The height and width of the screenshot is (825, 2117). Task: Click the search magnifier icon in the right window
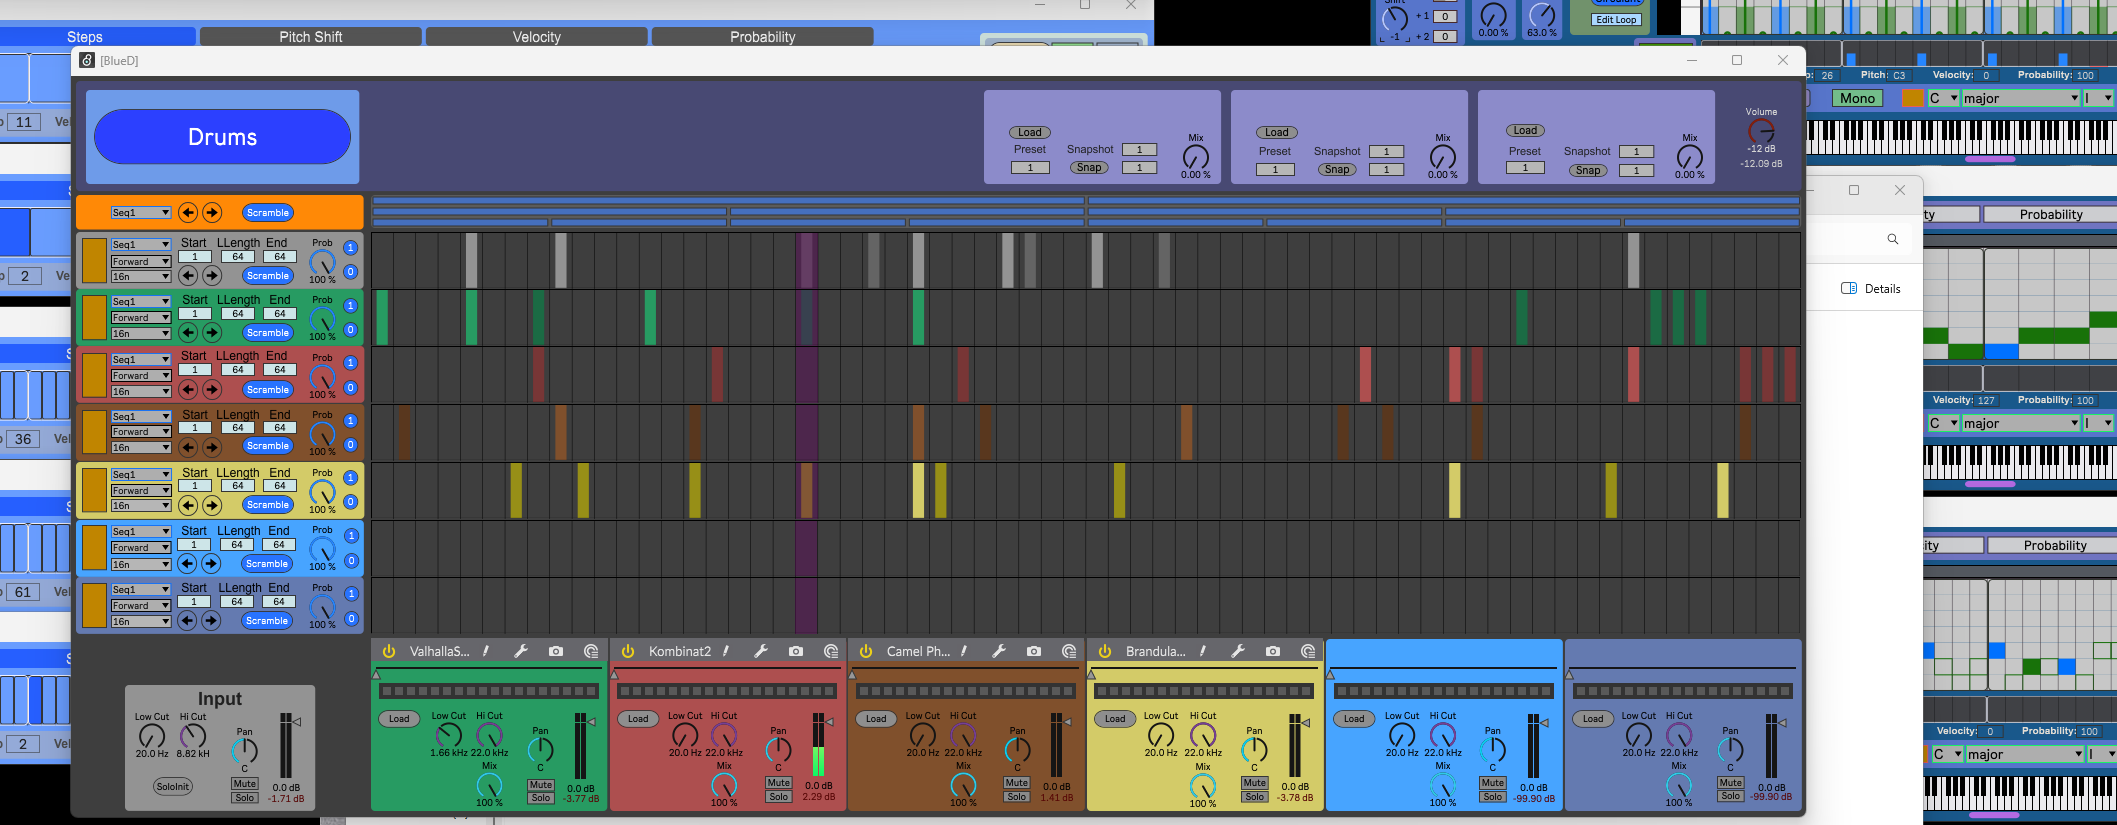(1893, 239)
